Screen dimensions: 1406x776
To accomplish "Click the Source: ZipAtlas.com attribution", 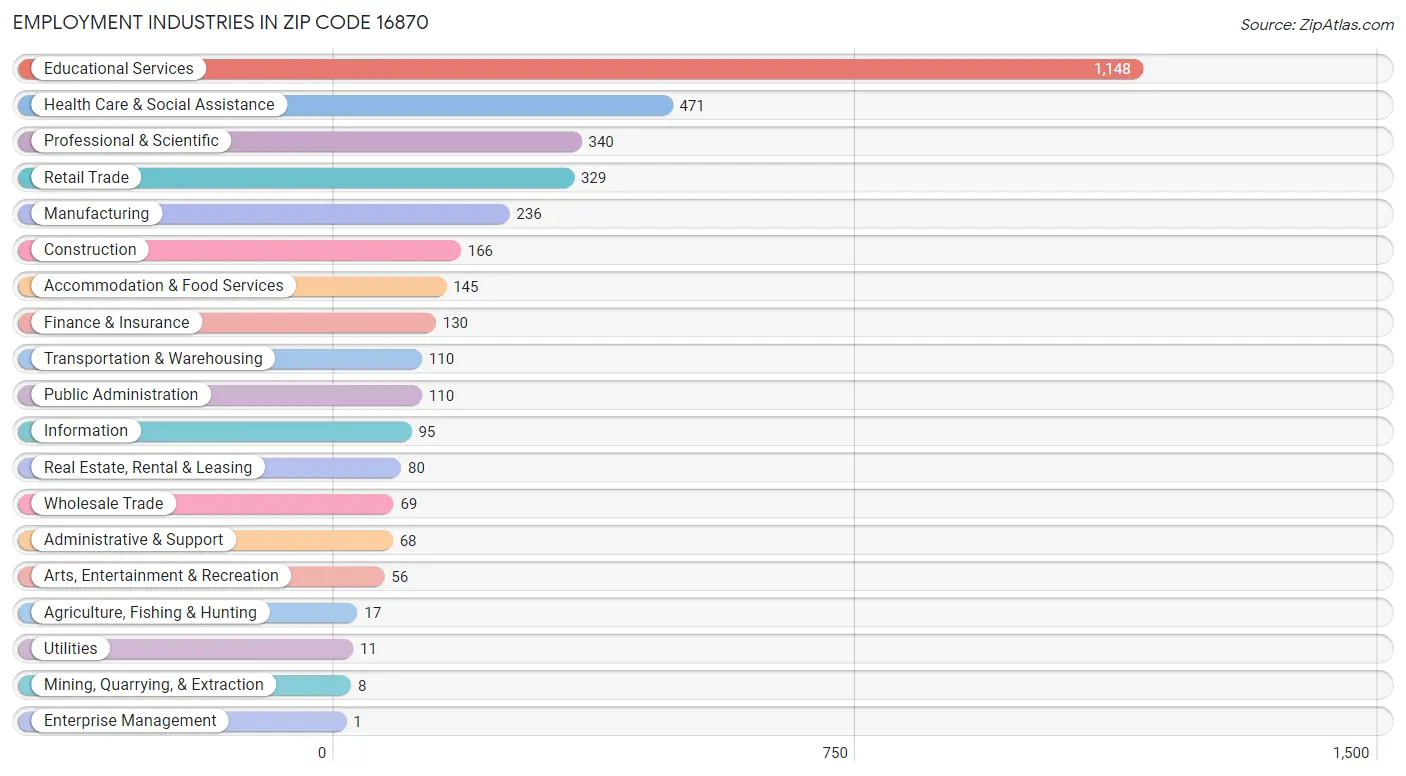I will tap(1317, 25).
